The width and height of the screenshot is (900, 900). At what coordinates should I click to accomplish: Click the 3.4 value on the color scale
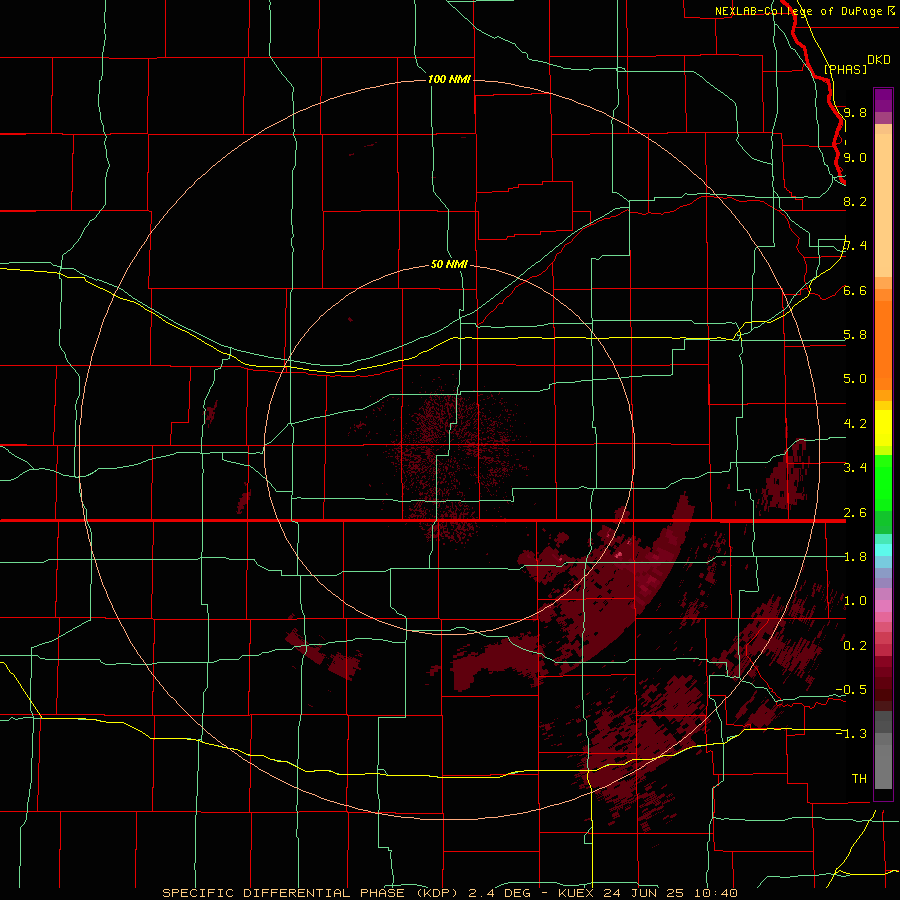tap(855, 467)
